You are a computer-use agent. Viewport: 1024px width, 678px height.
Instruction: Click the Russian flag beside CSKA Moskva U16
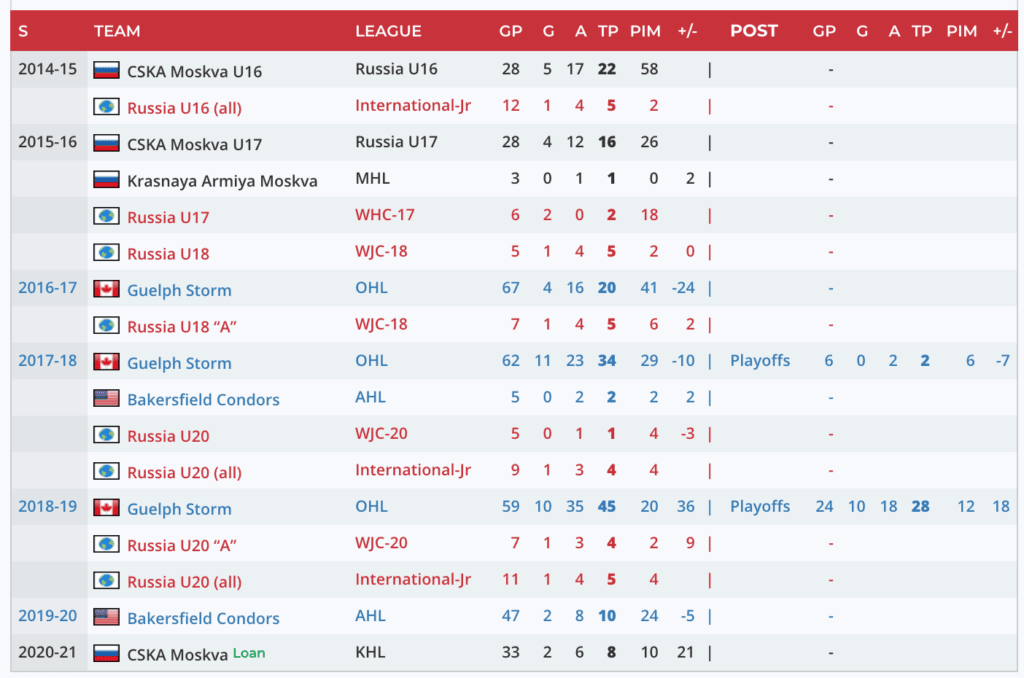click(x=106, y=71)
